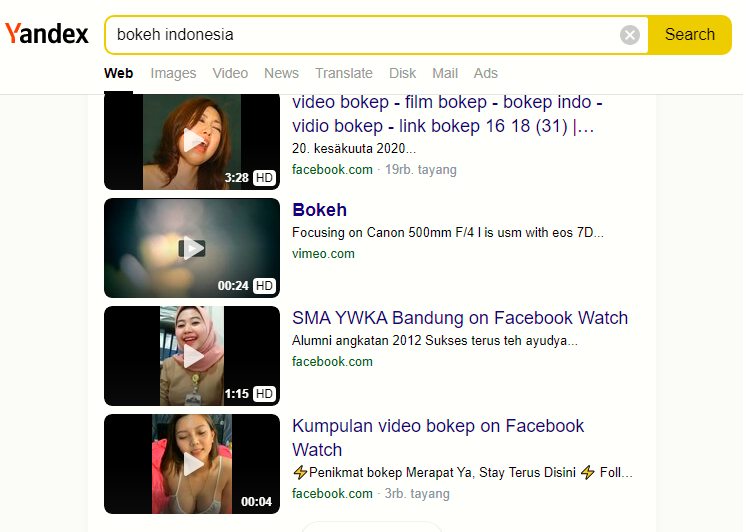Click 'Focusing on Canon 500mm F/4' description text
The height and width of the screenshot is (532, 743).
pos(448,233)
